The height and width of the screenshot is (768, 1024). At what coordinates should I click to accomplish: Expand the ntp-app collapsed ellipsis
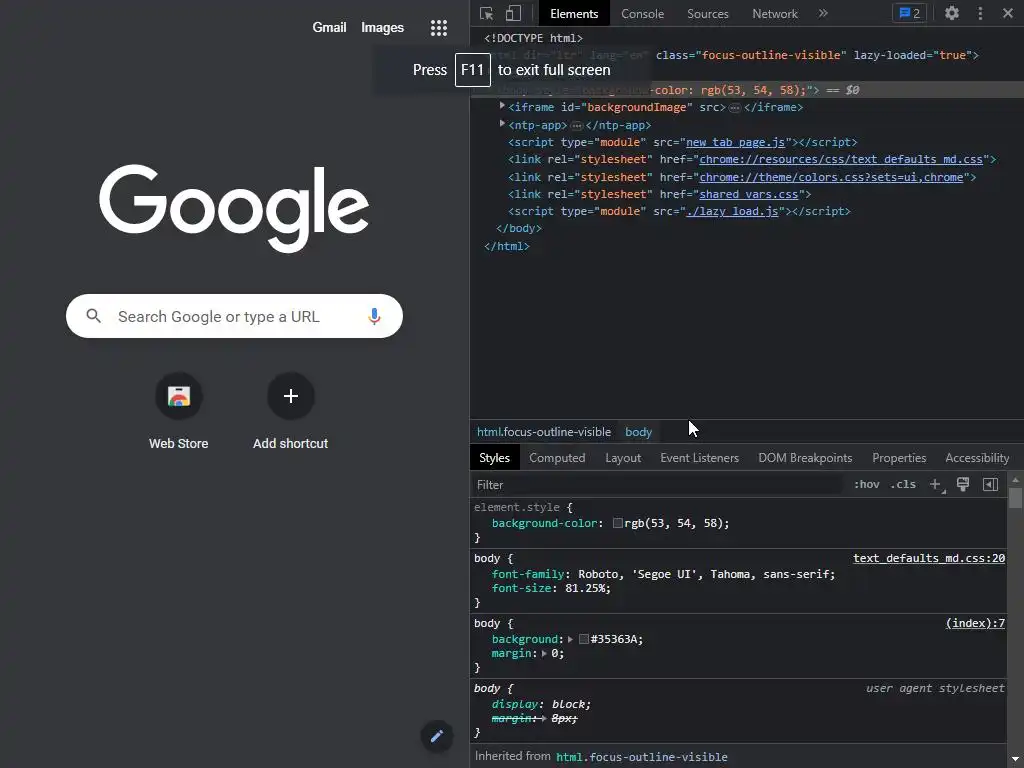click(577, 125)
